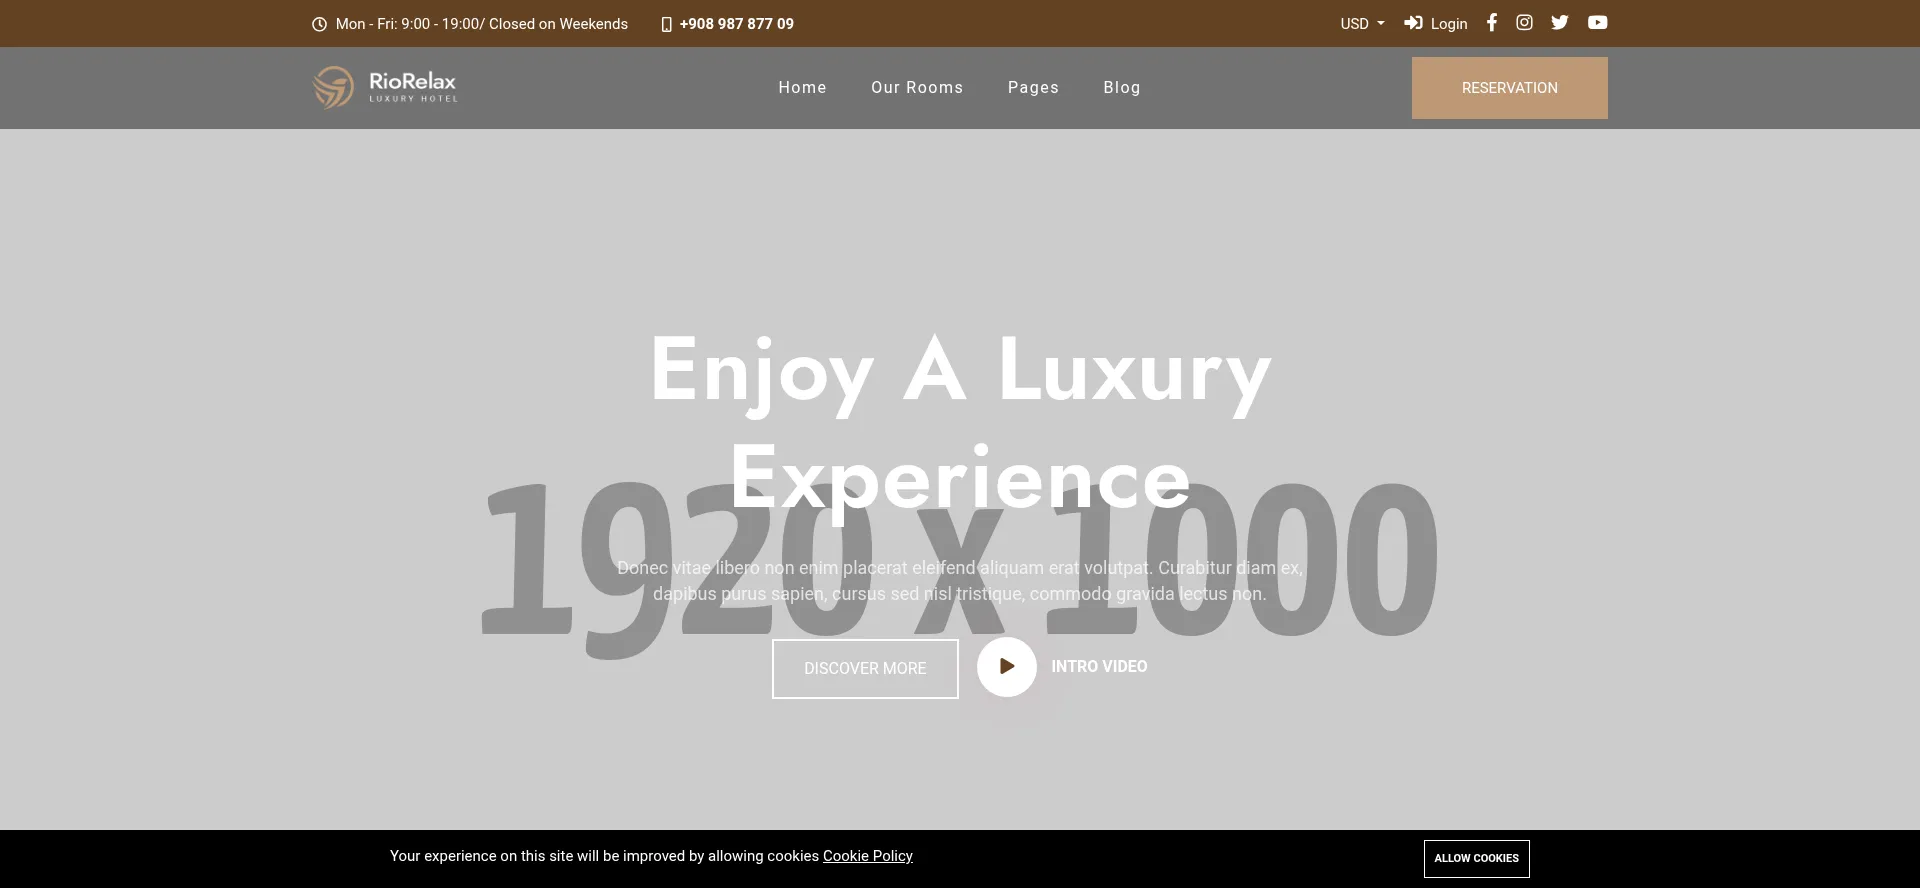Click the Donec vitae libero paragraph

coord(960,581)
